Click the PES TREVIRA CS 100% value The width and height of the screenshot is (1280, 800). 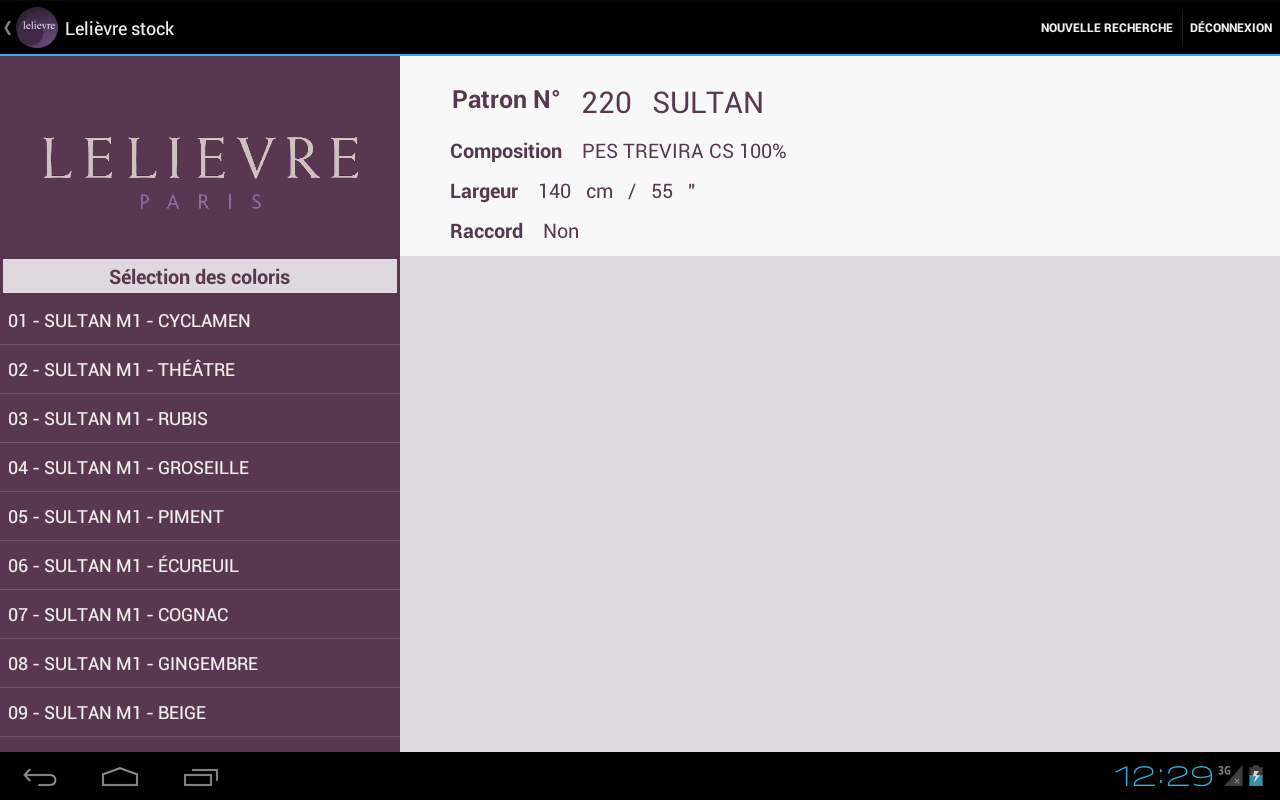(684, 151)
